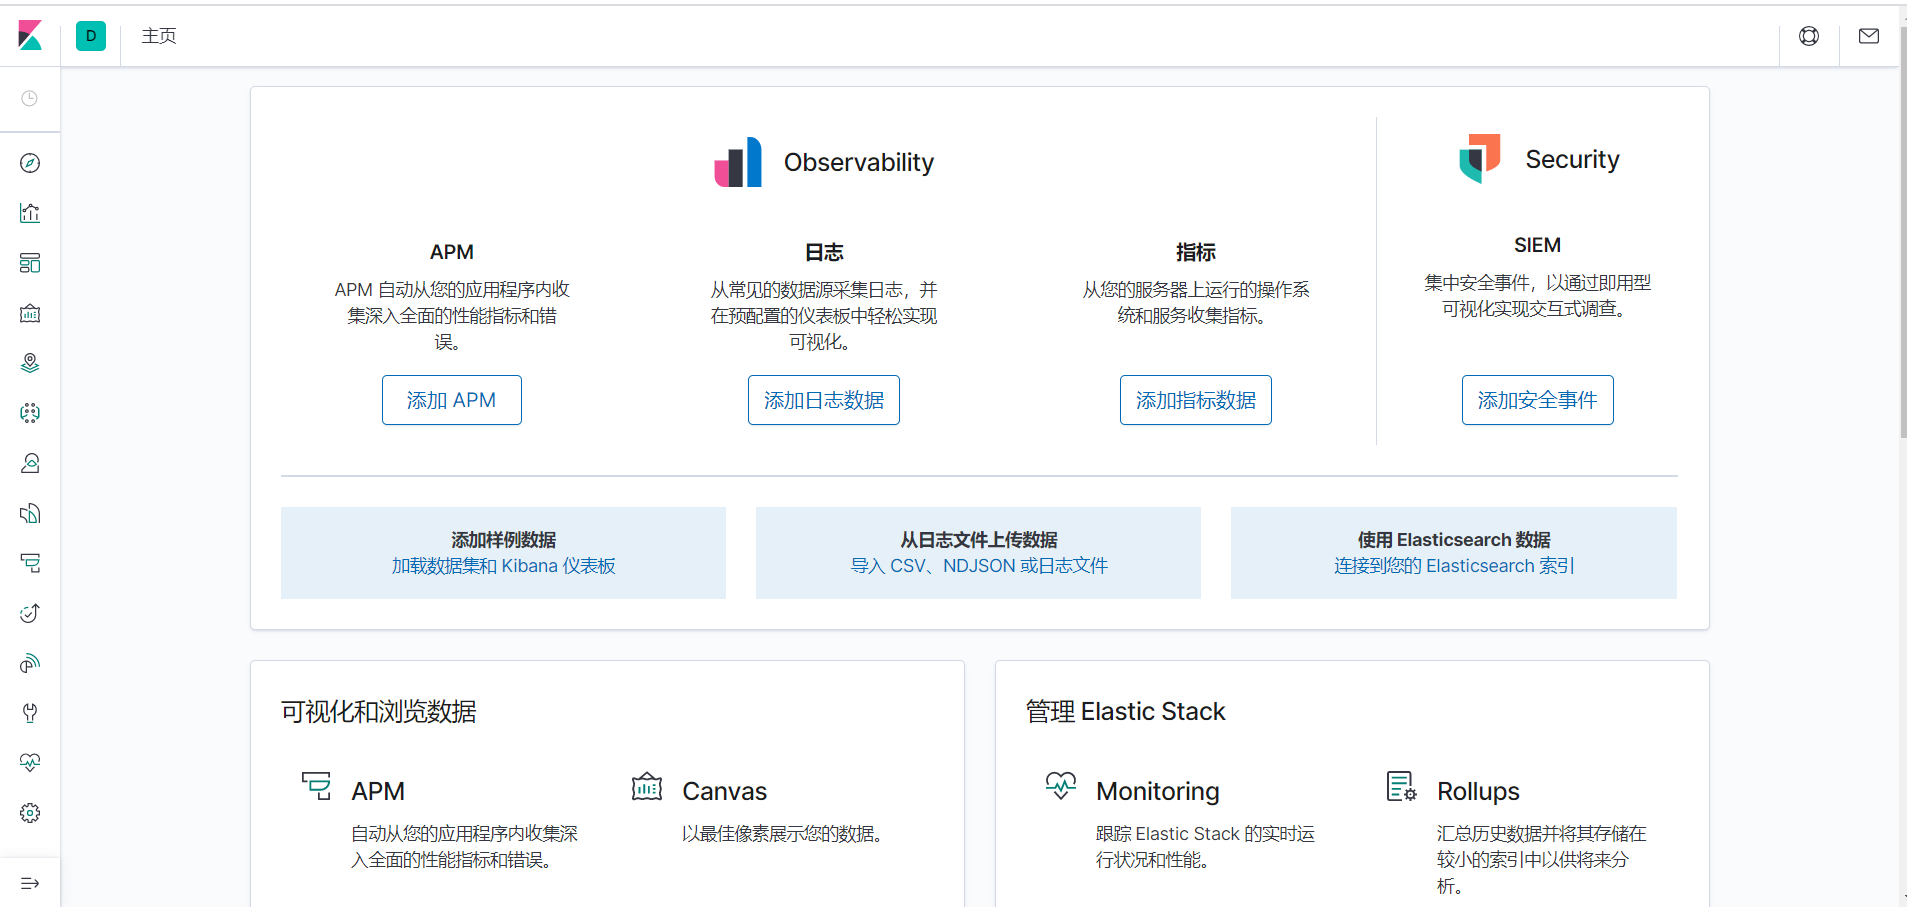
Task: Click the 主页 breadcrumb
Action: pyautogui.click(x=159, y=36)
